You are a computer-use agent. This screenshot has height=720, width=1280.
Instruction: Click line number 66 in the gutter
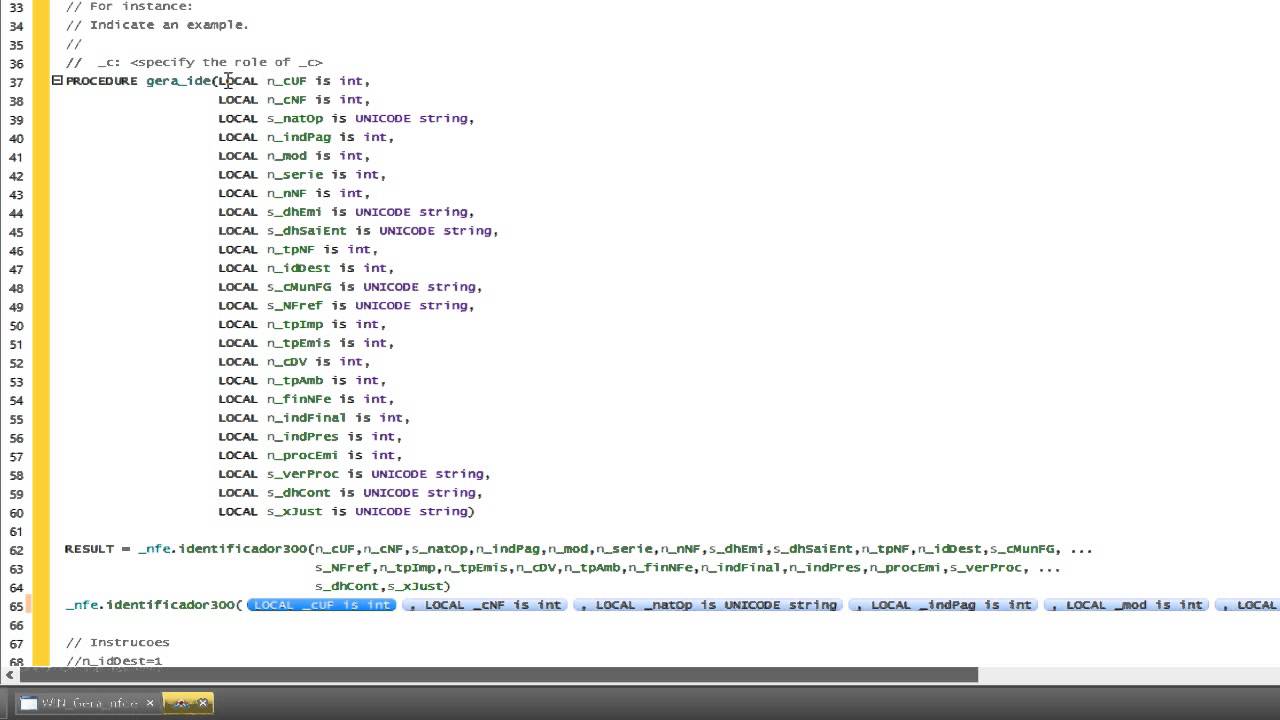point(17,626)
